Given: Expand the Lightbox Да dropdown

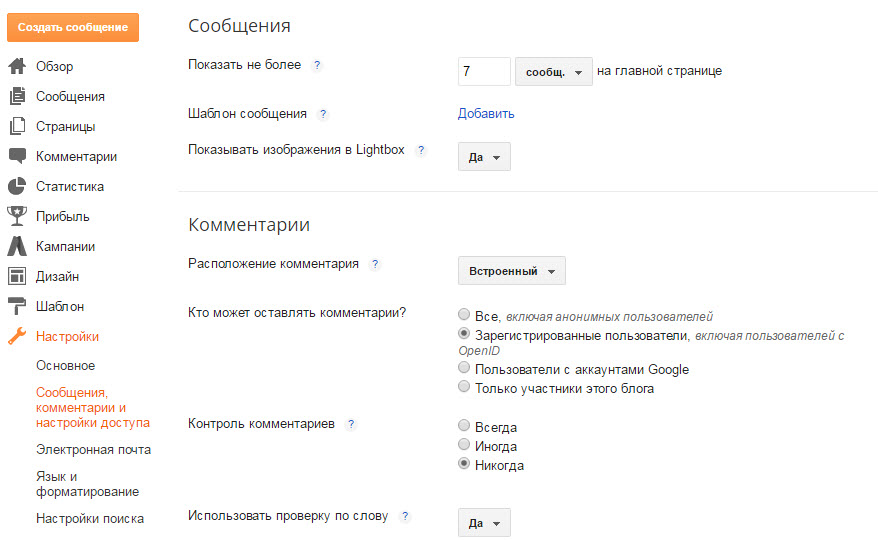Looking at the screenshot, I should (484, 157).
